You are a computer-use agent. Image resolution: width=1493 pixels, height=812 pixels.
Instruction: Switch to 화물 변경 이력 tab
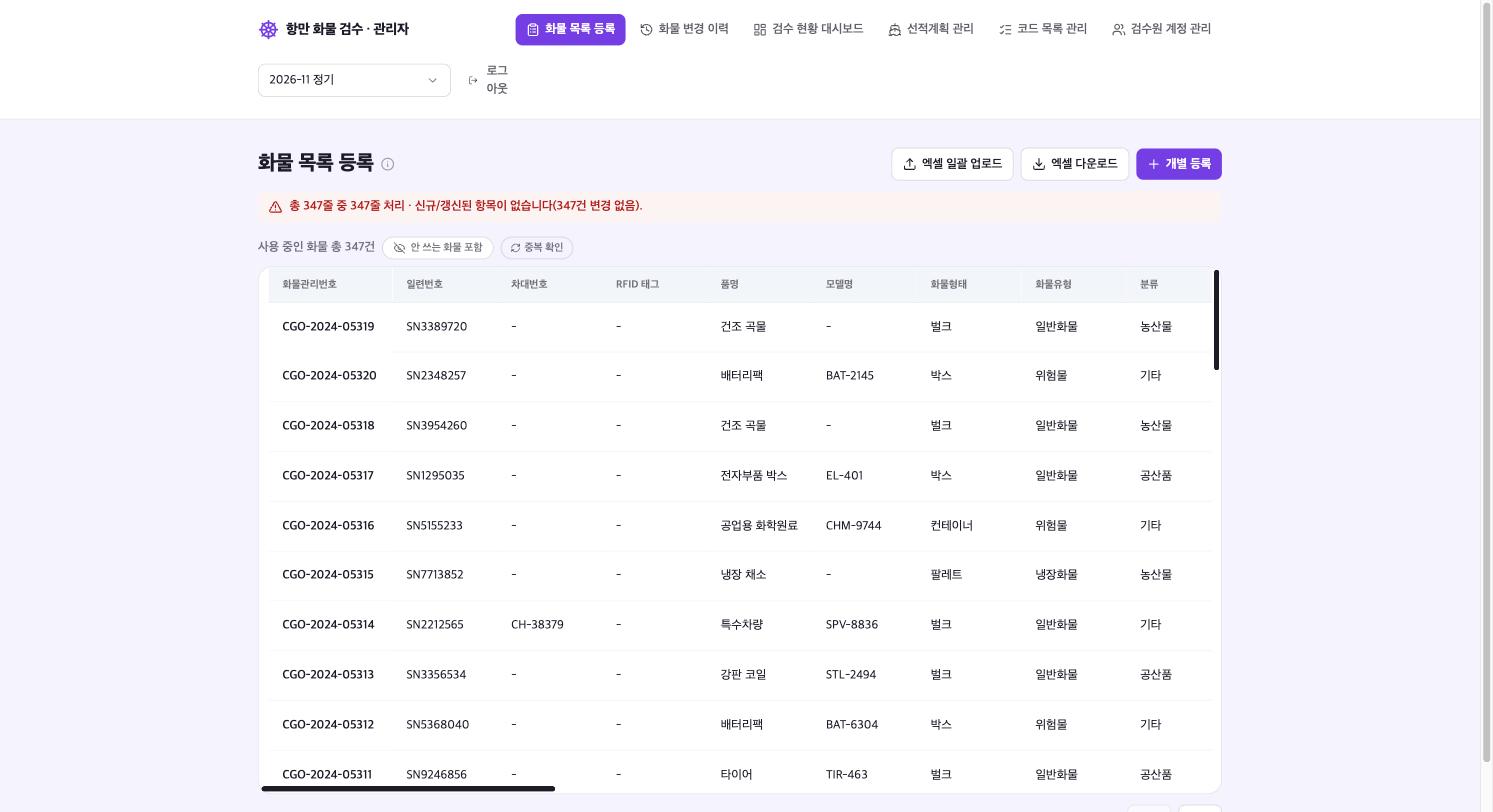(x=684, y=29)
